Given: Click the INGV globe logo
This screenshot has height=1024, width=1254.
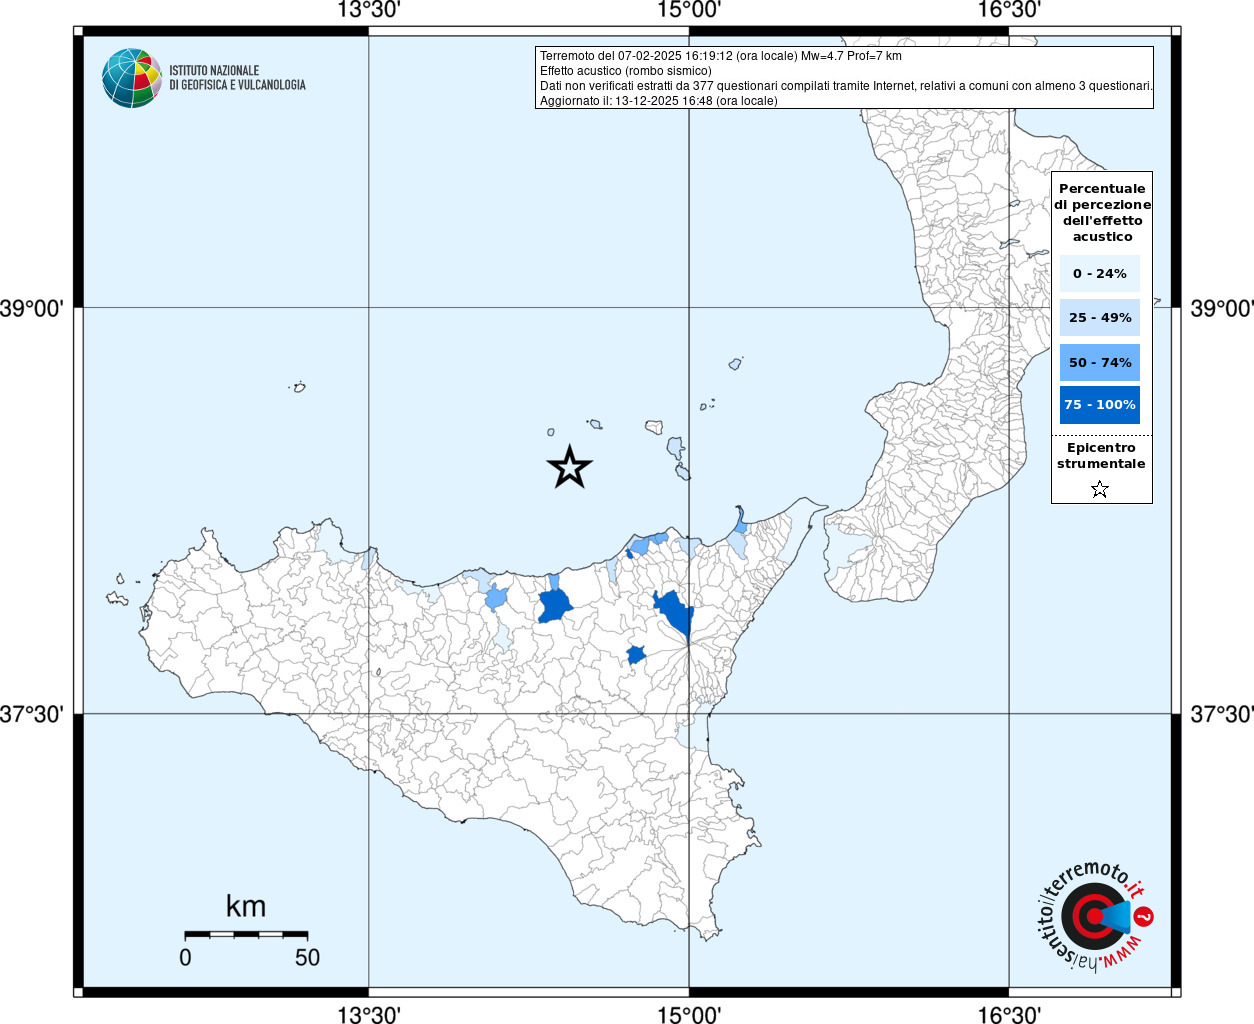Looking at the screenshot, I should (x=131, y=78).
